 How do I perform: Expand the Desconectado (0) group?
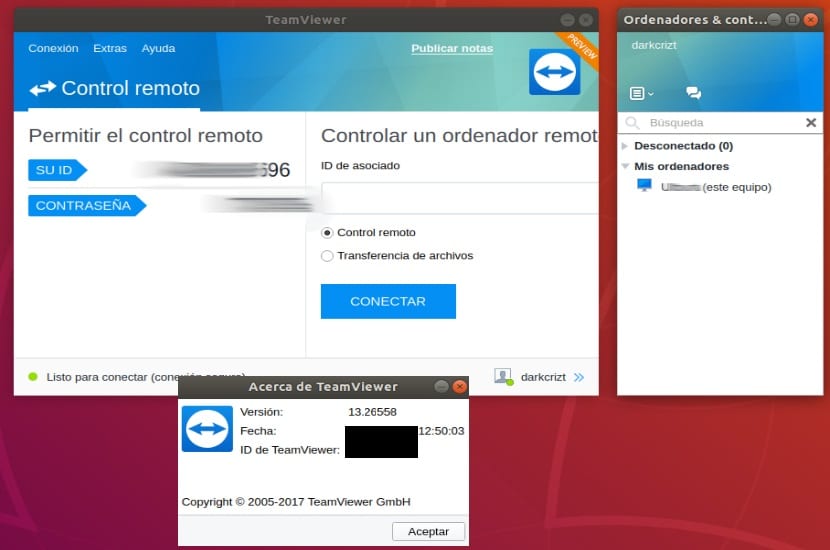pos(625,146)
